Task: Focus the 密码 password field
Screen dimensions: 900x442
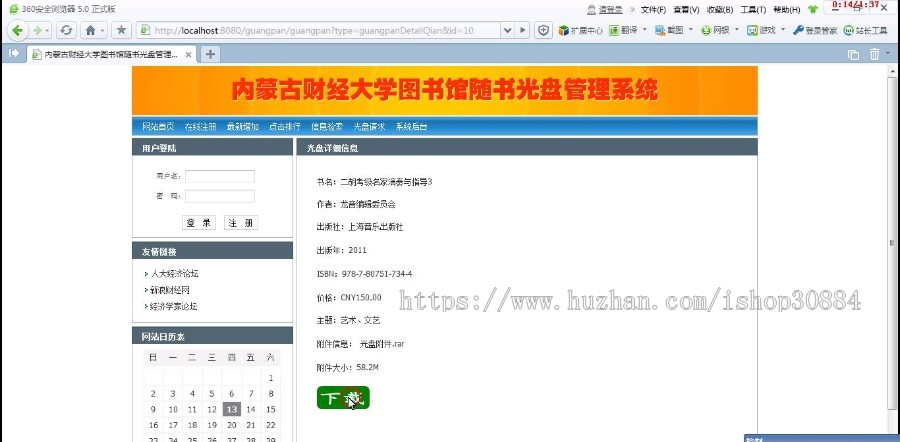Action: tap(220, 196)
